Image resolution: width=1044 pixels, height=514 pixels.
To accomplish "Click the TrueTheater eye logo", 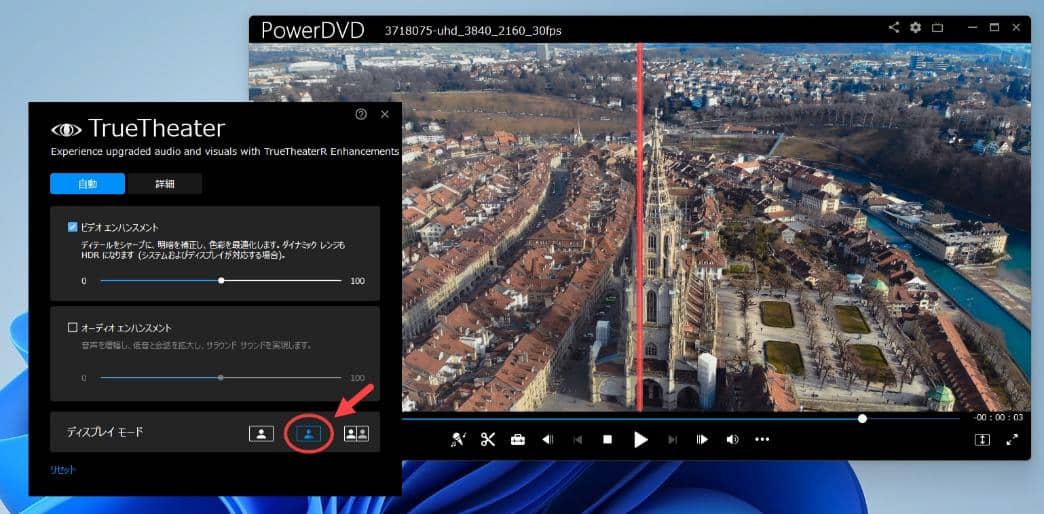I will coord(66,129).
